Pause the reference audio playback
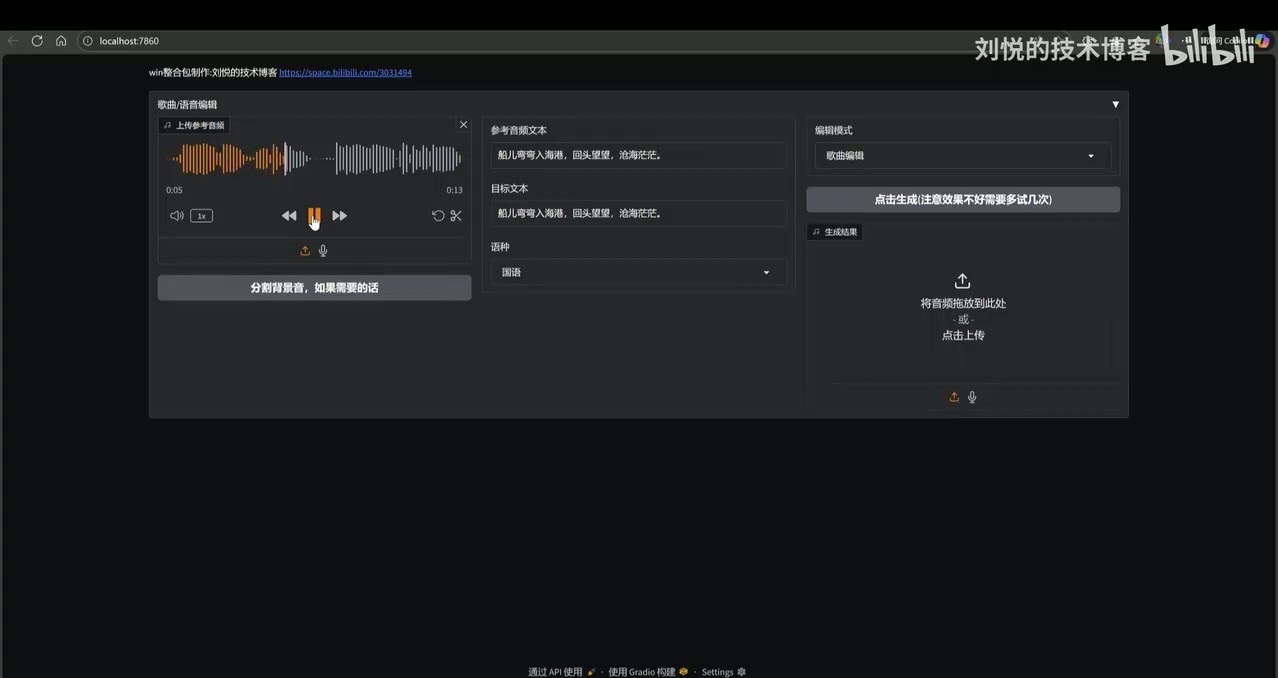The height and width of the screenshot is (678, 1278). pos(314,215)
